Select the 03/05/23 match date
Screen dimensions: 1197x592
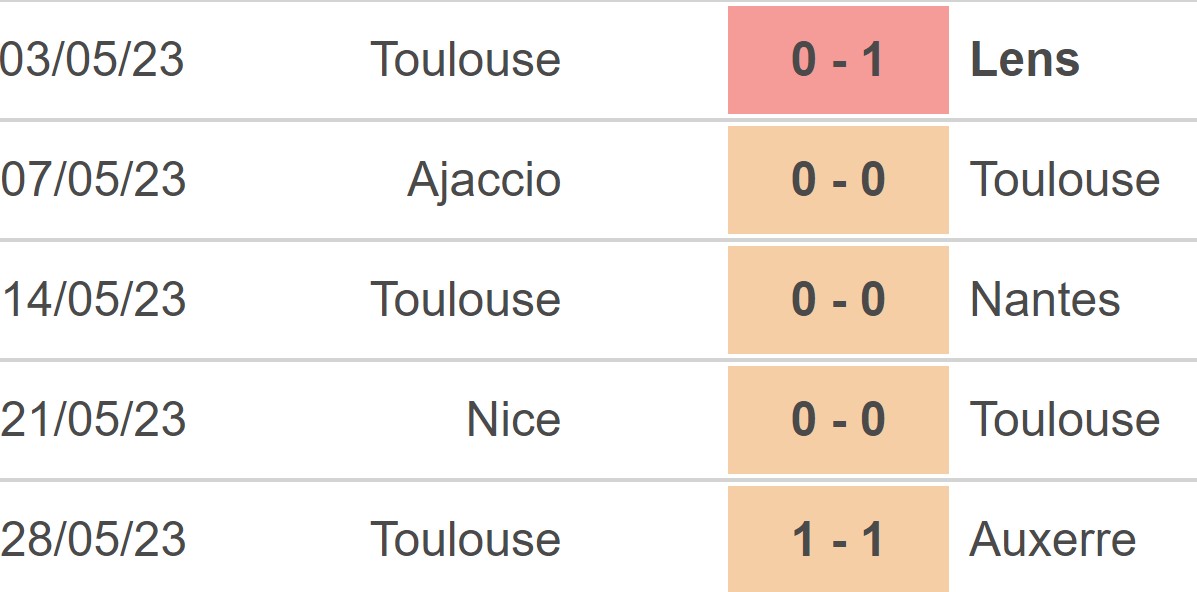click(x=92, y=60)
